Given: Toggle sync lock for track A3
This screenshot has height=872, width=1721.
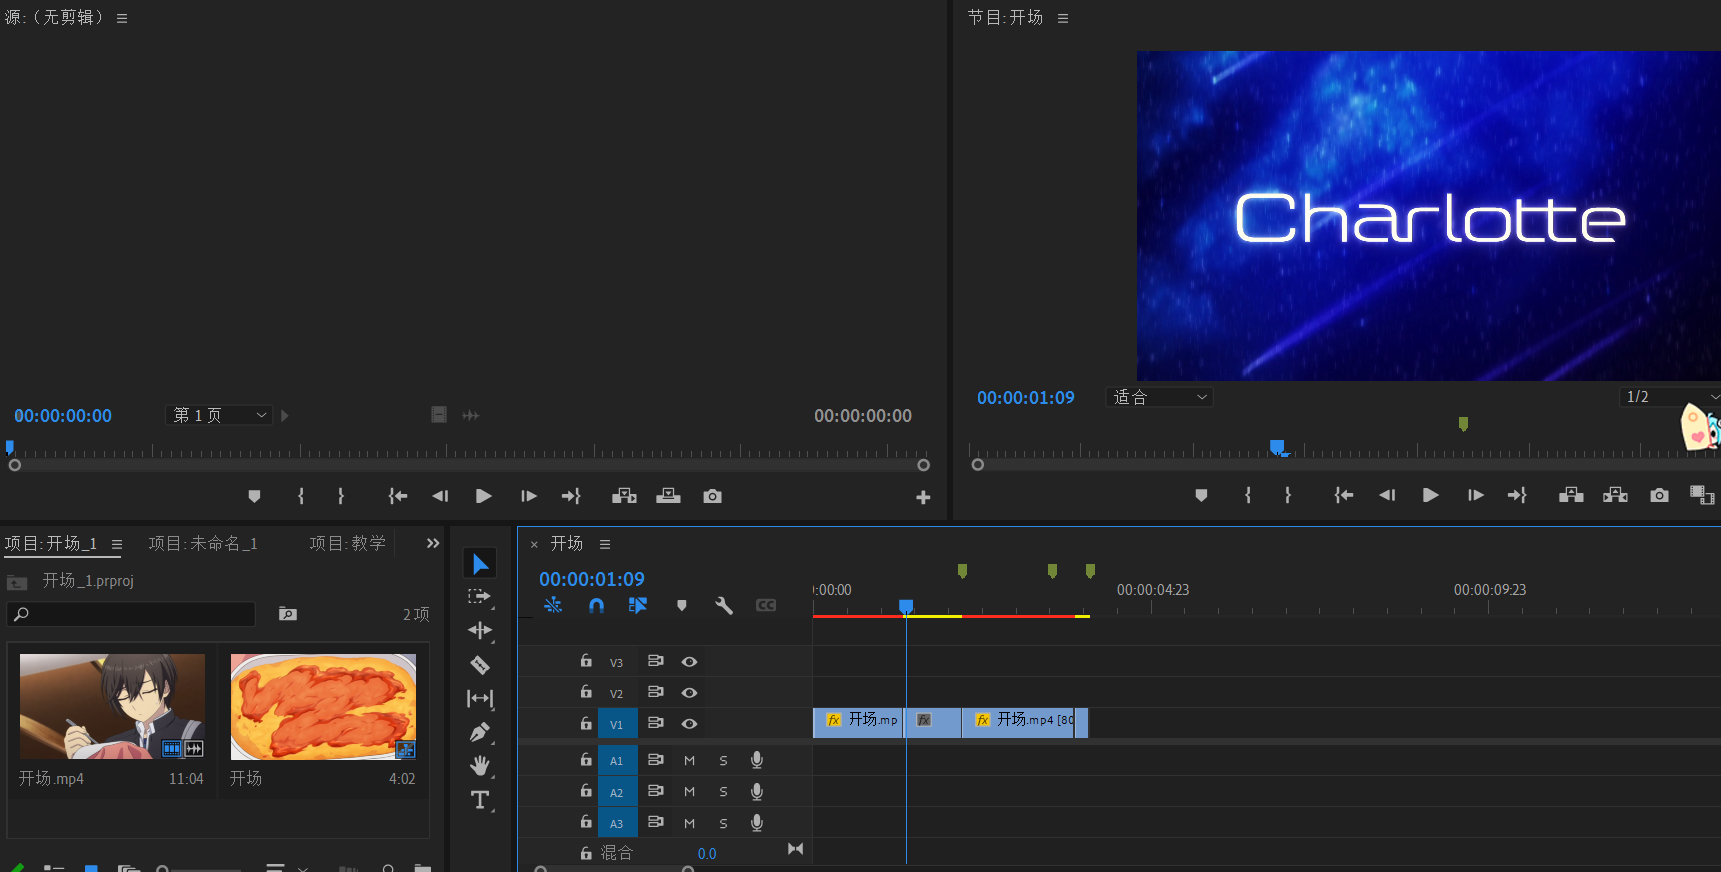Looking at the screenshot, I should 656,822.
